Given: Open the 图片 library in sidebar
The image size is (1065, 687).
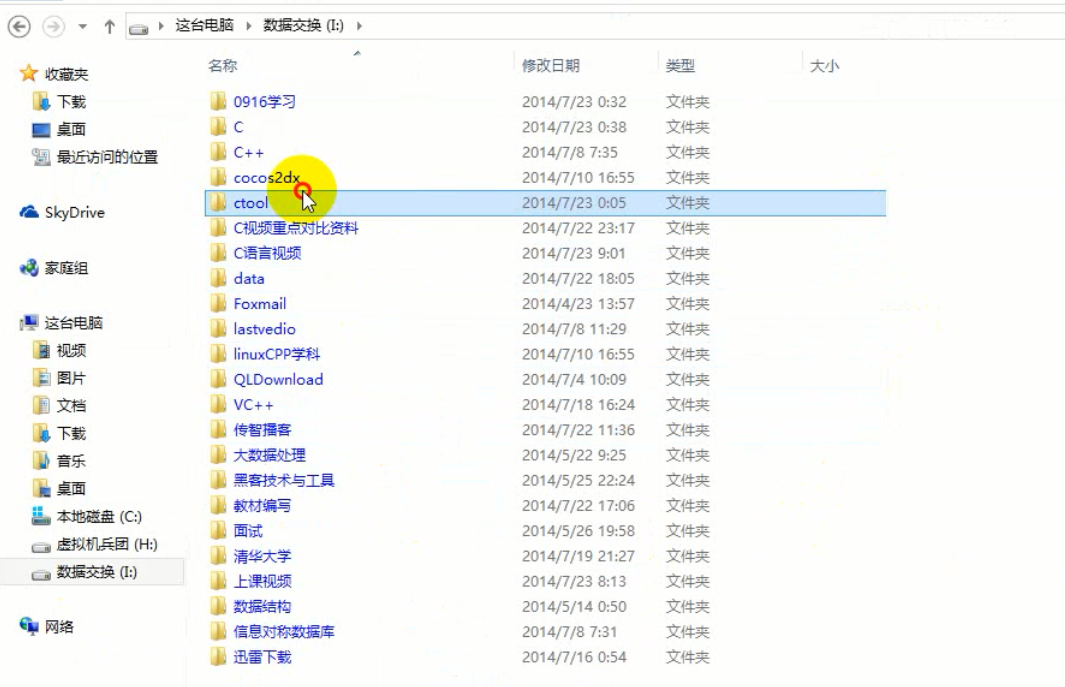Looking at the screenshot, I should point(71,378).
